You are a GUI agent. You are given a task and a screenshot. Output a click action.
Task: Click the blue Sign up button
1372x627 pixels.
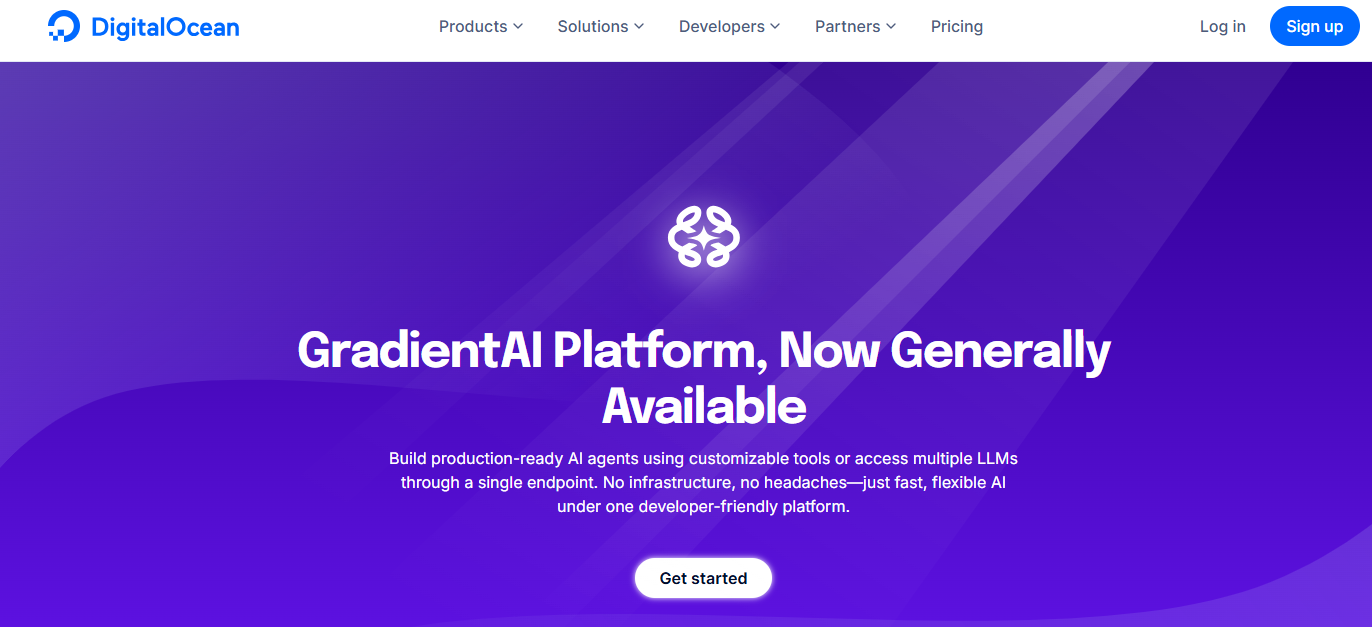[x=1314, y=26]
